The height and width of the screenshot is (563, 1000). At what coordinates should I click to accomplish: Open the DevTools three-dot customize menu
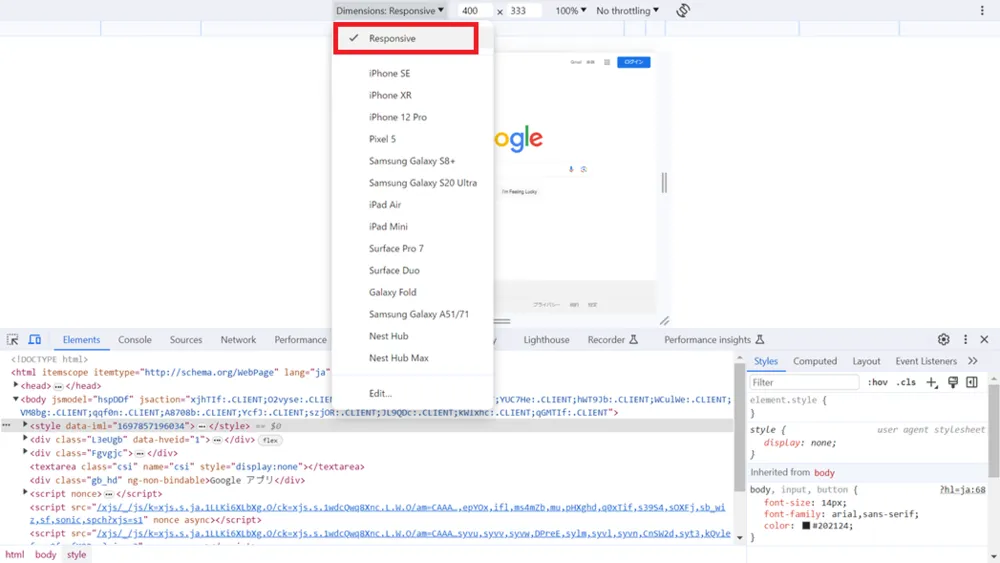pos(965,340)
